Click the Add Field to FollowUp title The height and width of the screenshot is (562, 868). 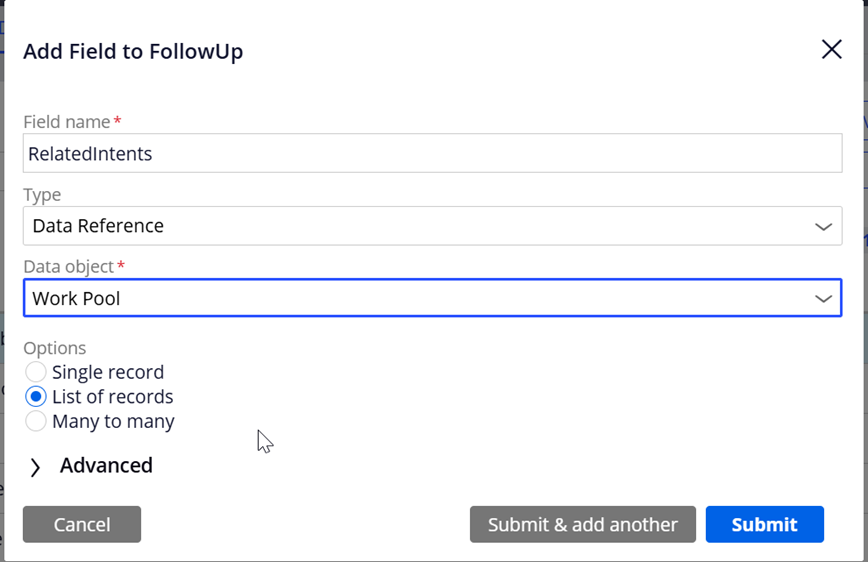click(133, 51)
